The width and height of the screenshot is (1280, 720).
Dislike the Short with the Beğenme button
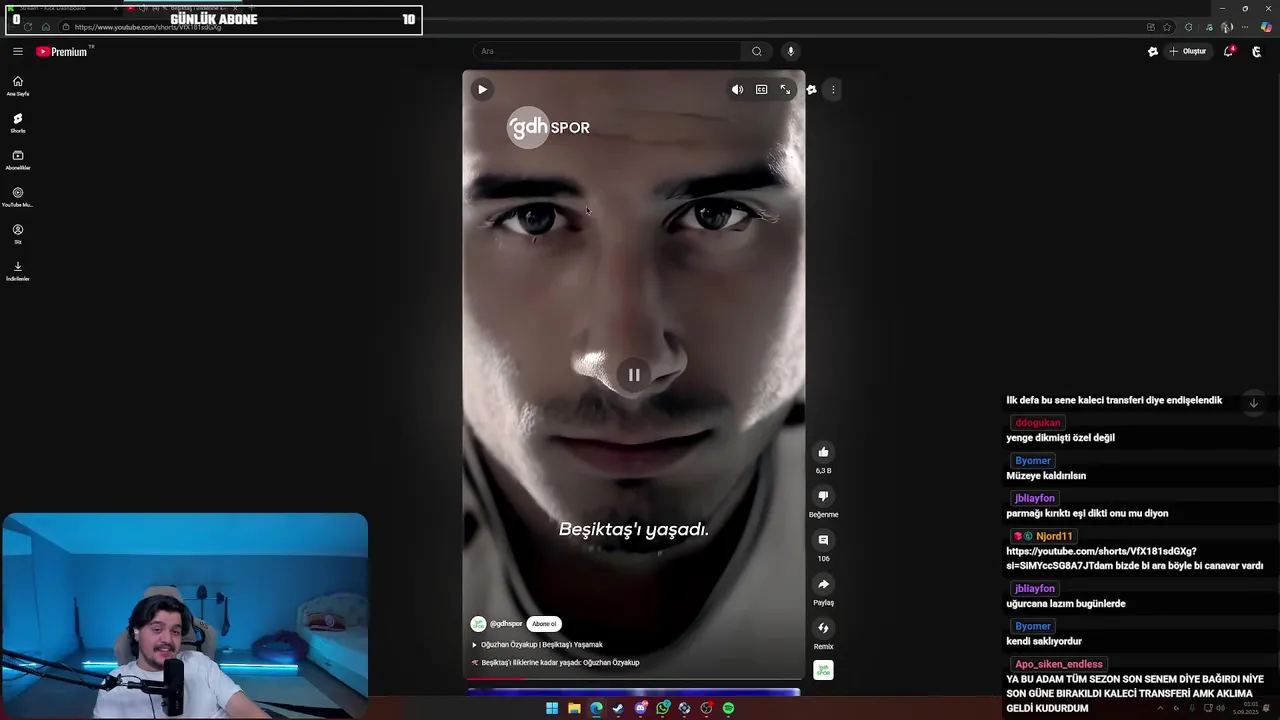(x=823, y=496)
